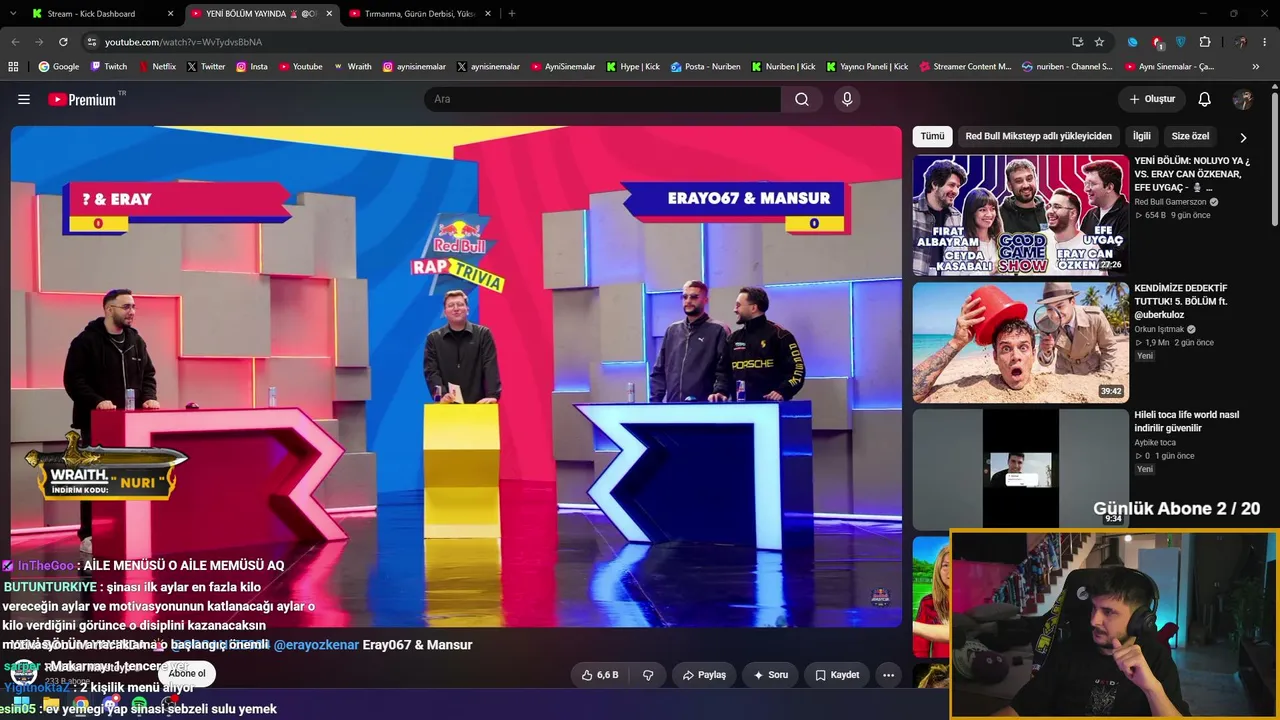The image size is (1280, 720).
Task: Save the video with Kaydet button
Action: [836, 675]
